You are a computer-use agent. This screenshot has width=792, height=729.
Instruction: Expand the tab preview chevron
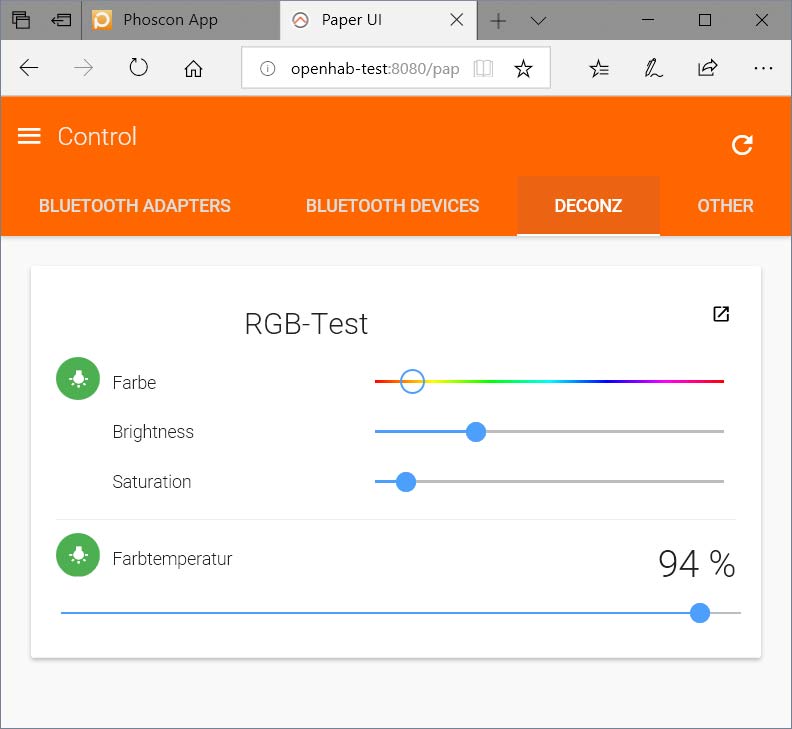pos(538,20)
